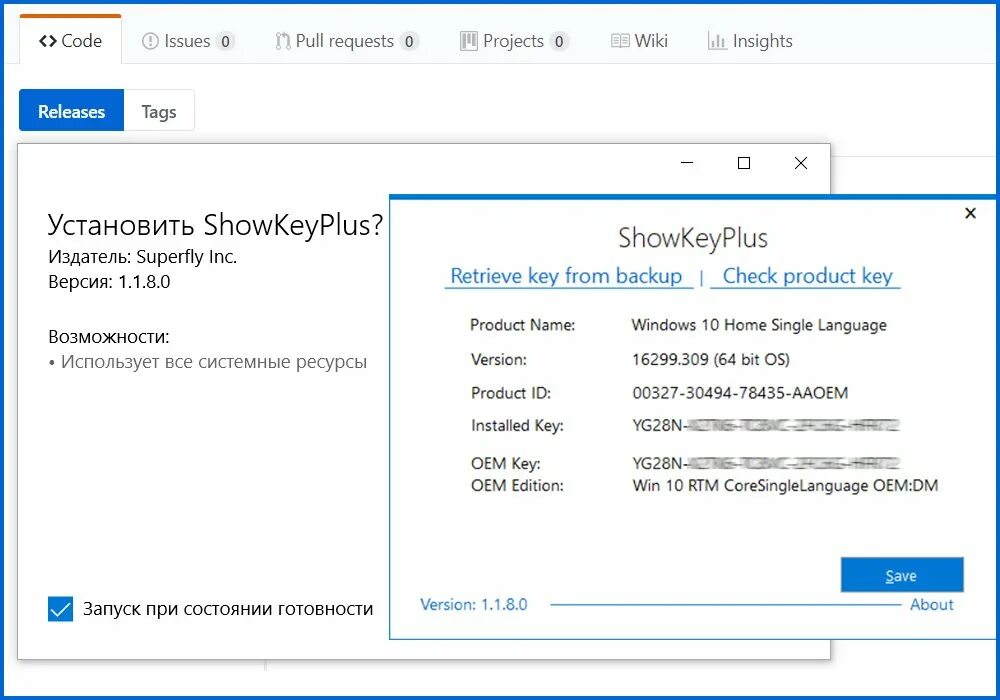This screenshot has width=1000, height=700.
Task: Close the ShowKeyPlus key window
Action: (970, 213)
